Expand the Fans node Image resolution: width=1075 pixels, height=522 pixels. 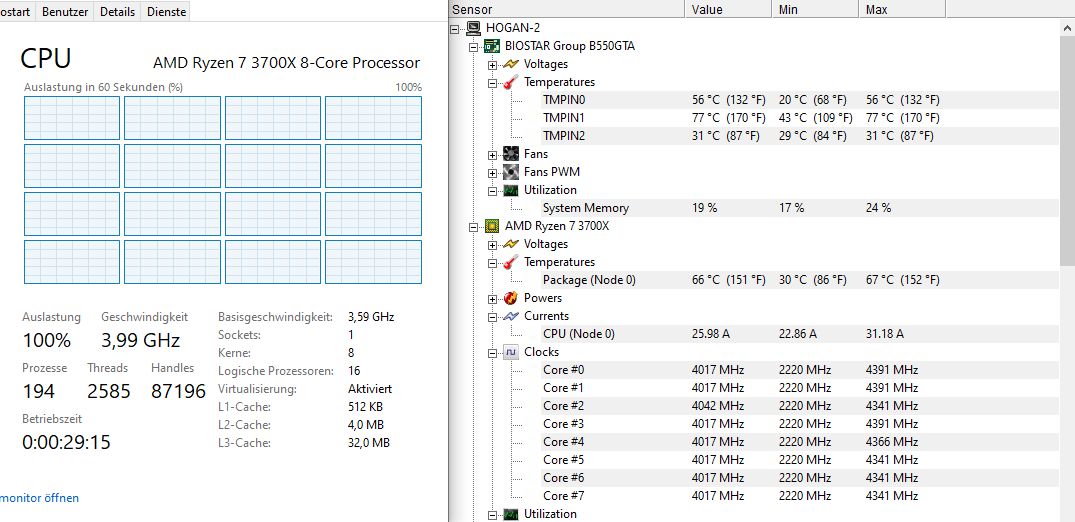492,154
